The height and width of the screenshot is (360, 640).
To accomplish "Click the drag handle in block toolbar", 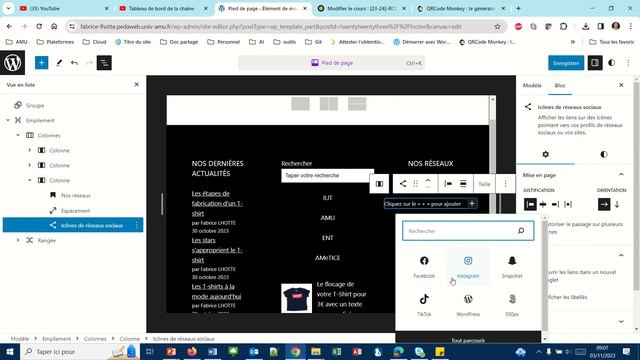I will click(x=416, y=184).
